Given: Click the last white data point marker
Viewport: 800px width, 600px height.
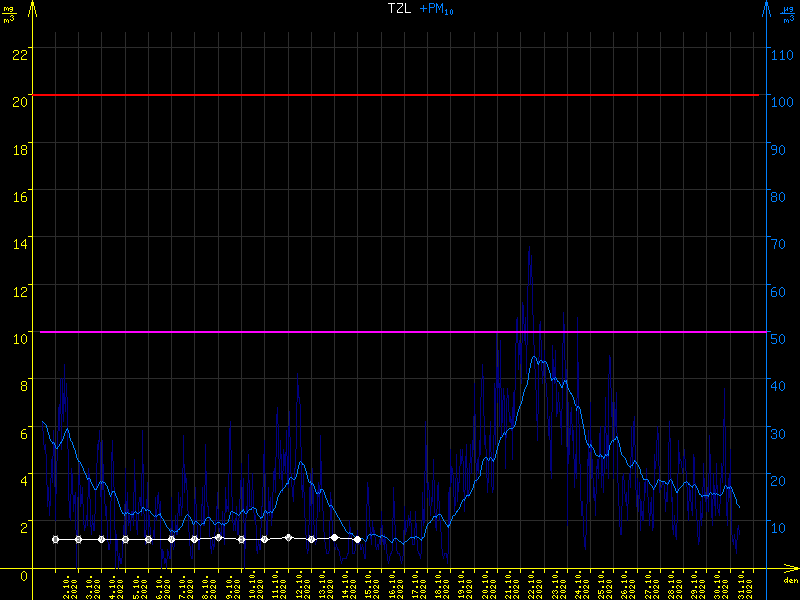Looking at the screenshot, I should [x=357, y=539].
